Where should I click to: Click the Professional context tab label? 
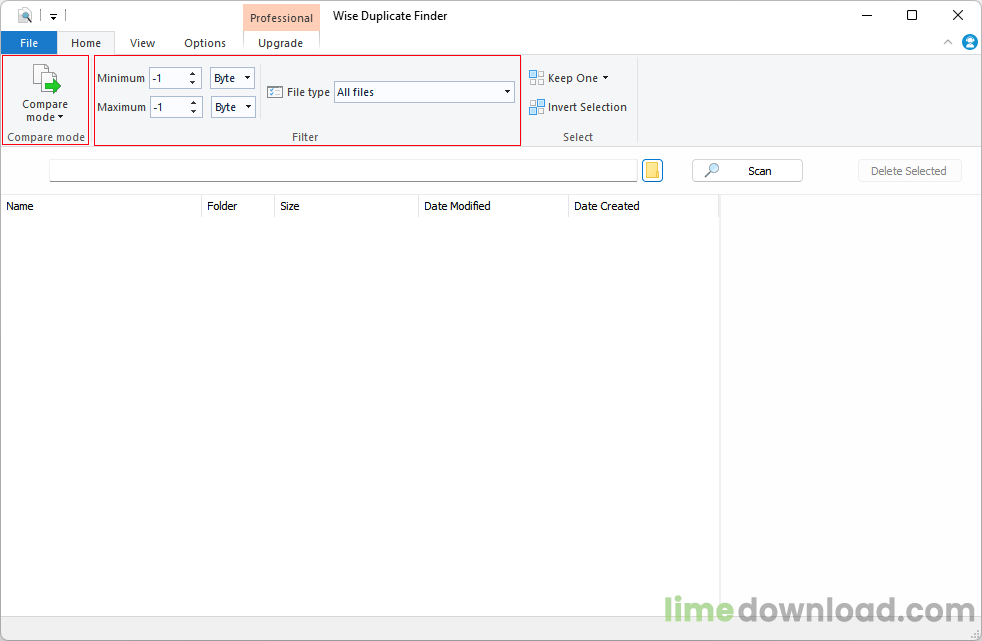(x=281, y=18)
